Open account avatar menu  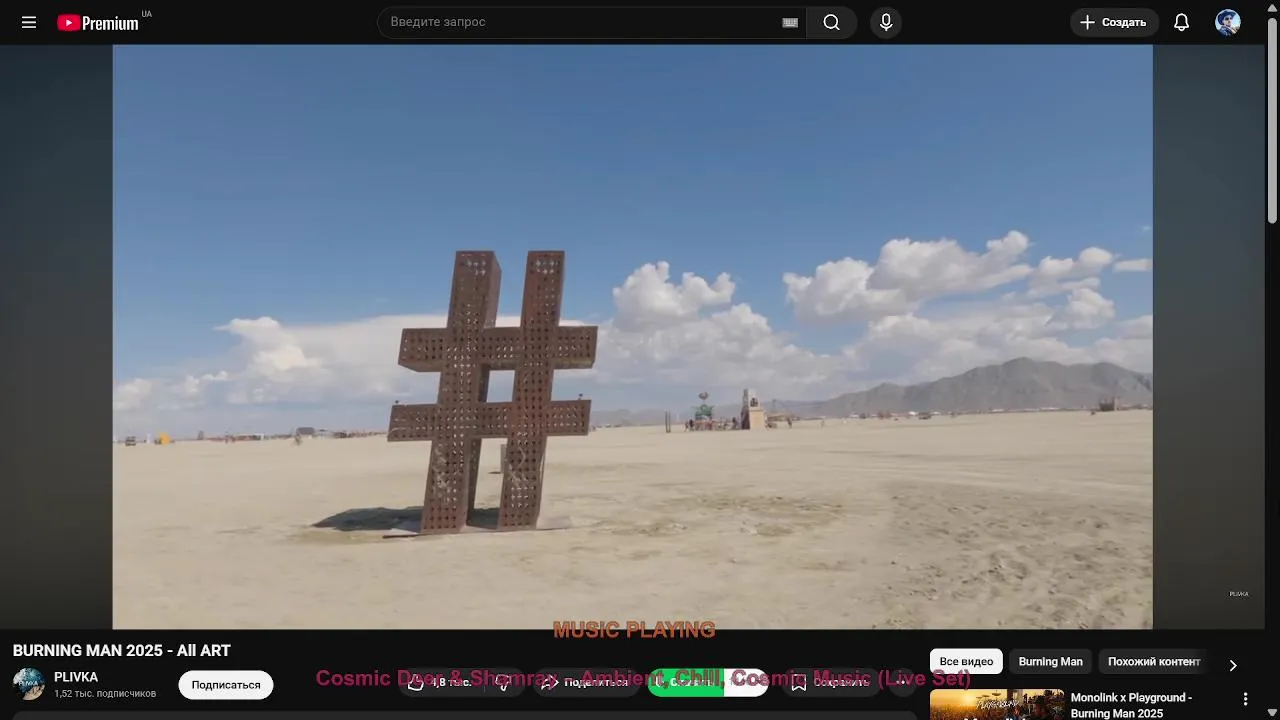1228,22
